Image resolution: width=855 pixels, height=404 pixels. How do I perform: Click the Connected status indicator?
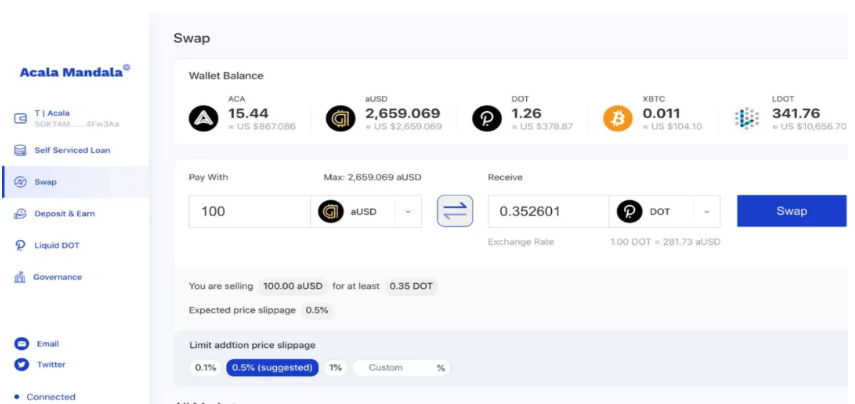[45, 397]
